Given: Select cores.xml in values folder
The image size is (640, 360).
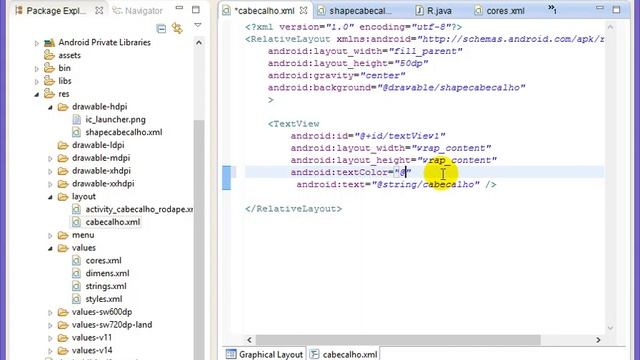Looking at the screenshot, I should (x=103, y=260).
